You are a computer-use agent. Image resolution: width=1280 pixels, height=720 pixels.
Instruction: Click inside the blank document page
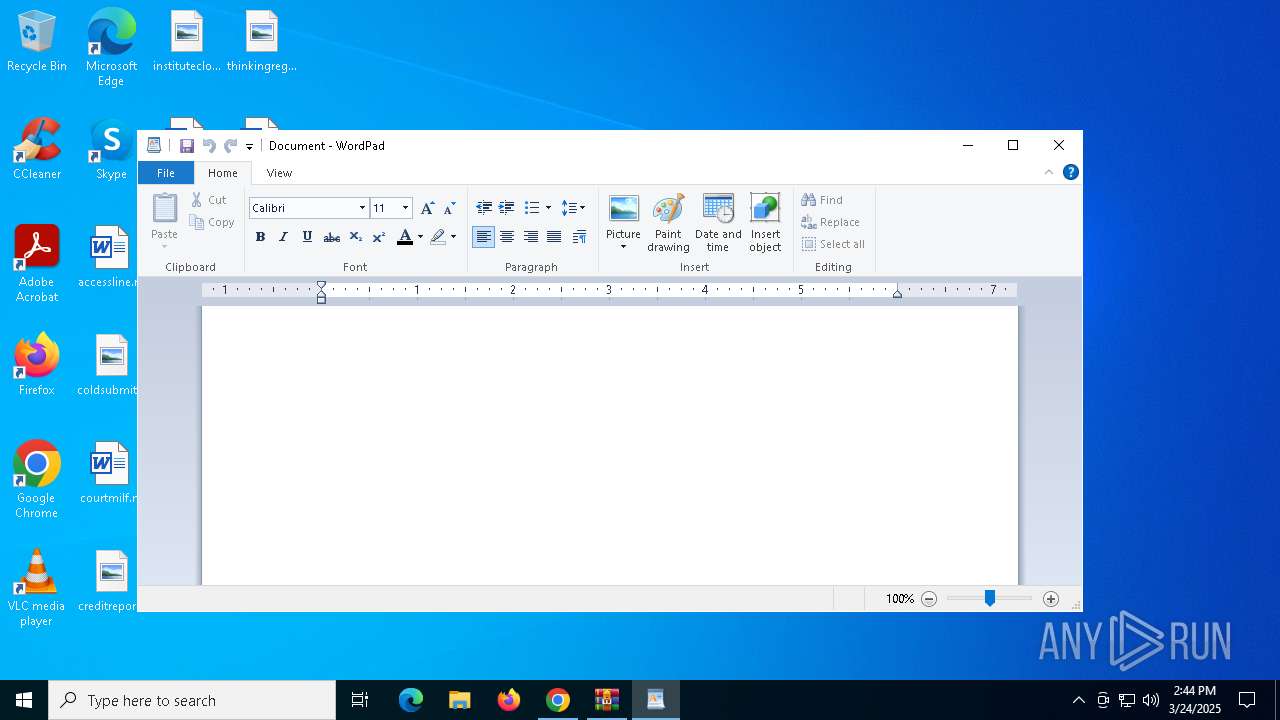coord(609,445)
